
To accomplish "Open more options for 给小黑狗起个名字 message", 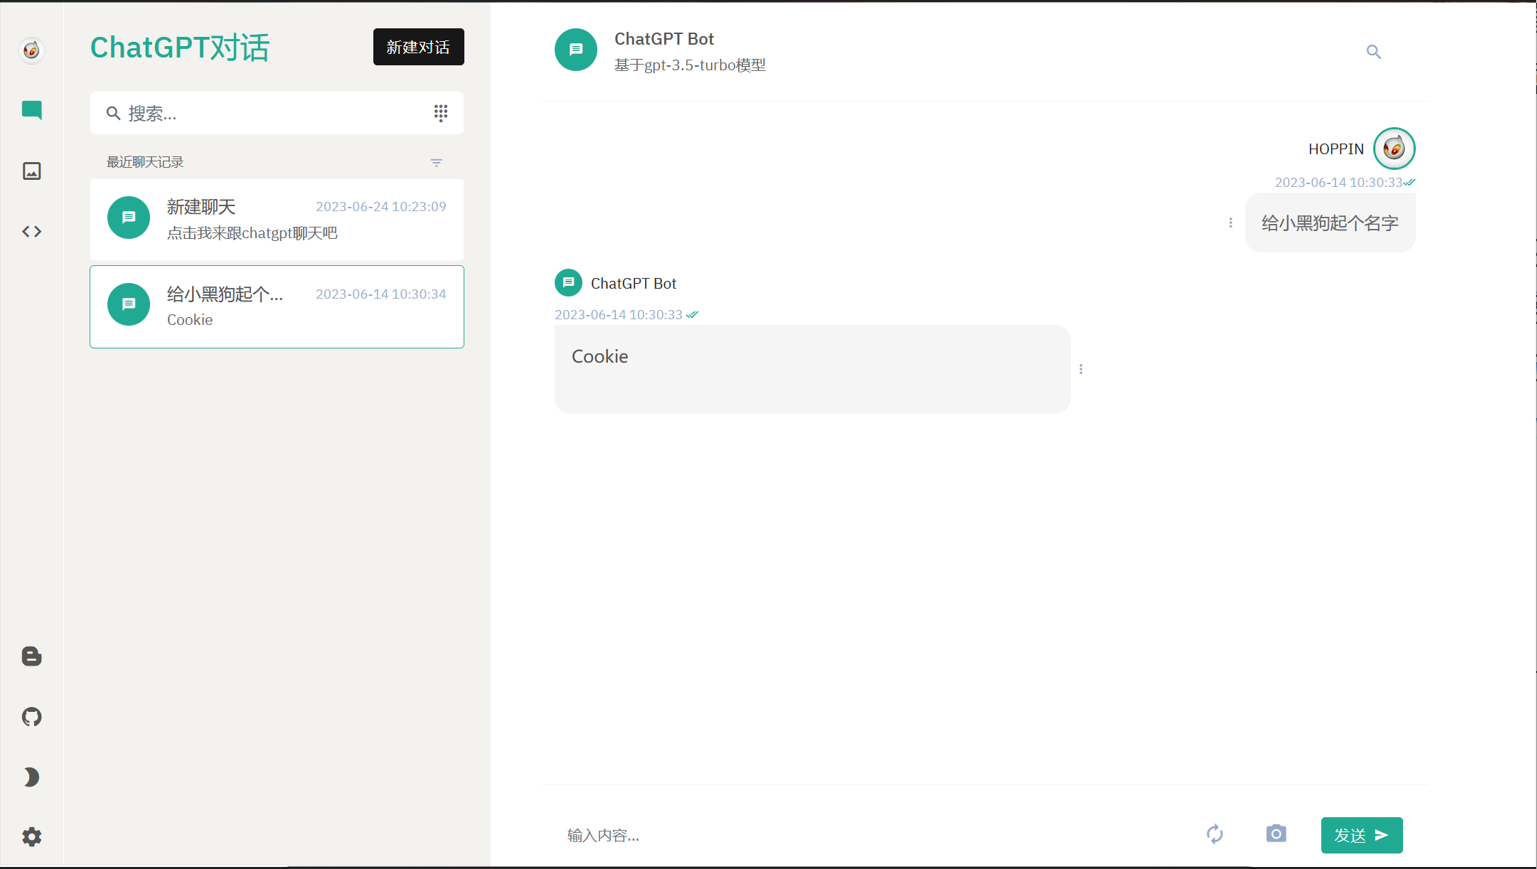I will (1231, 223).
